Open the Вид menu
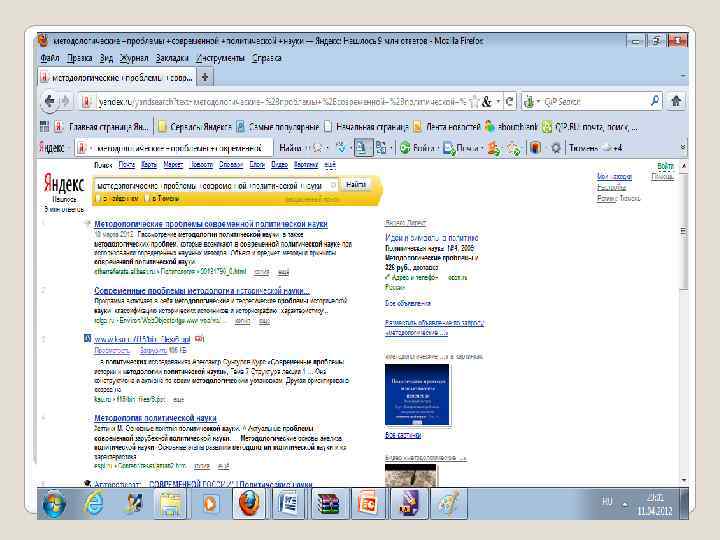The image size is (720, 540). click(106, 58)
